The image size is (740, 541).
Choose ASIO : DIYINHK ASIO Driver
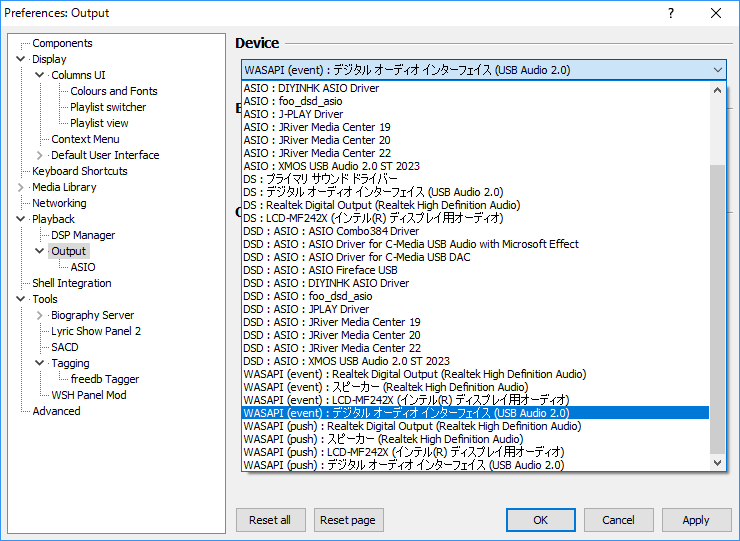(x=475, y=88)
